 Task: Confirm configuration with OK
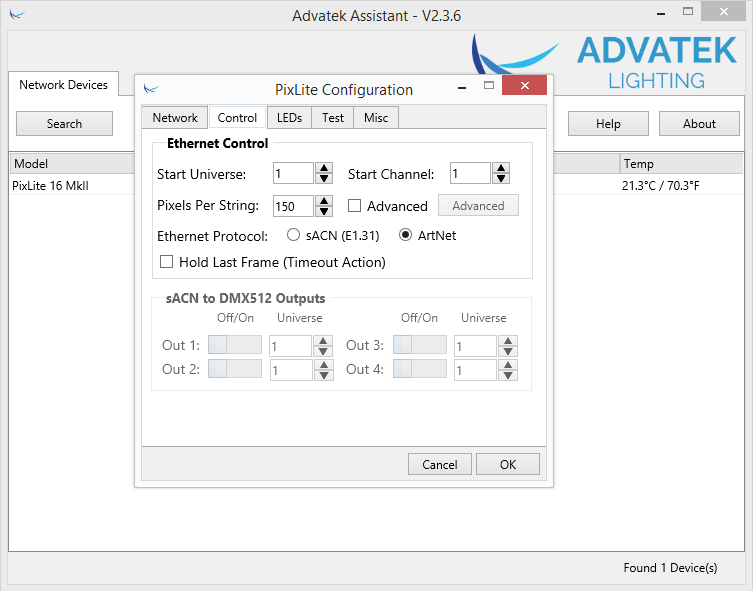point(508,464)
